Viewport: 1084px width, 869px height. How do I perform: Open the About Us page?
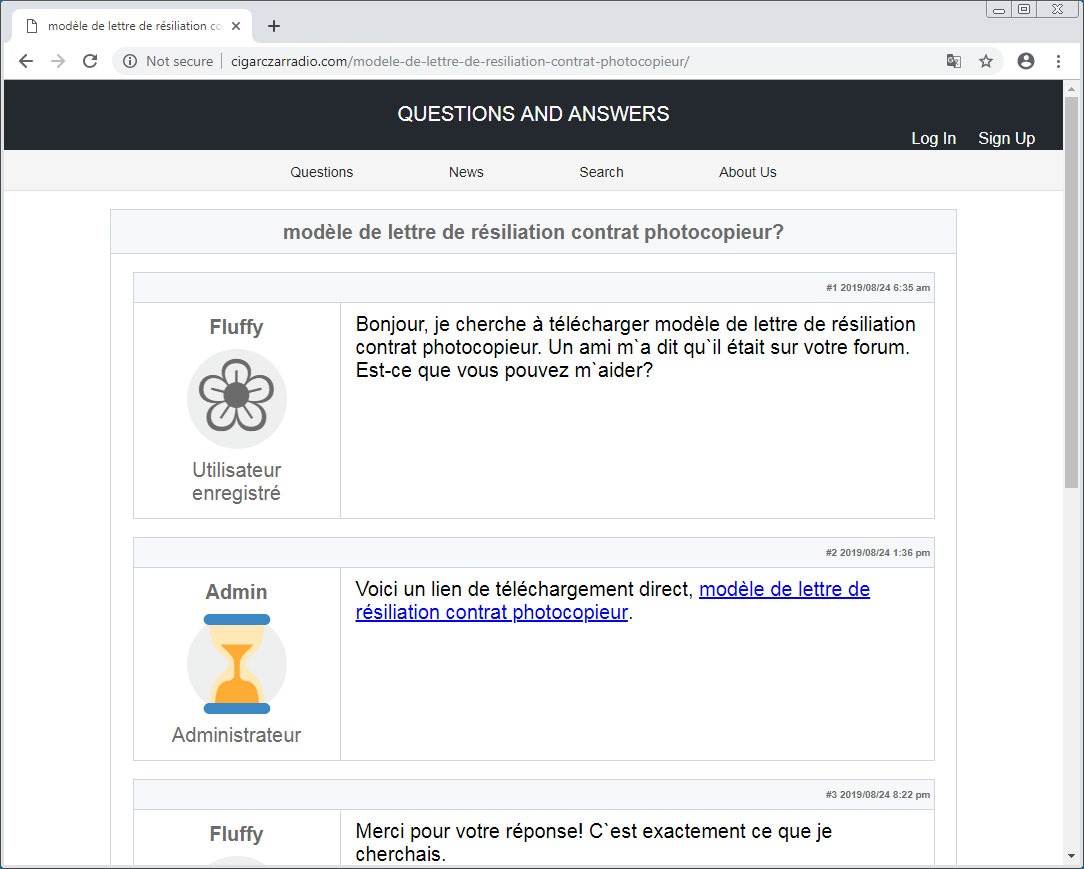point(747,172)
